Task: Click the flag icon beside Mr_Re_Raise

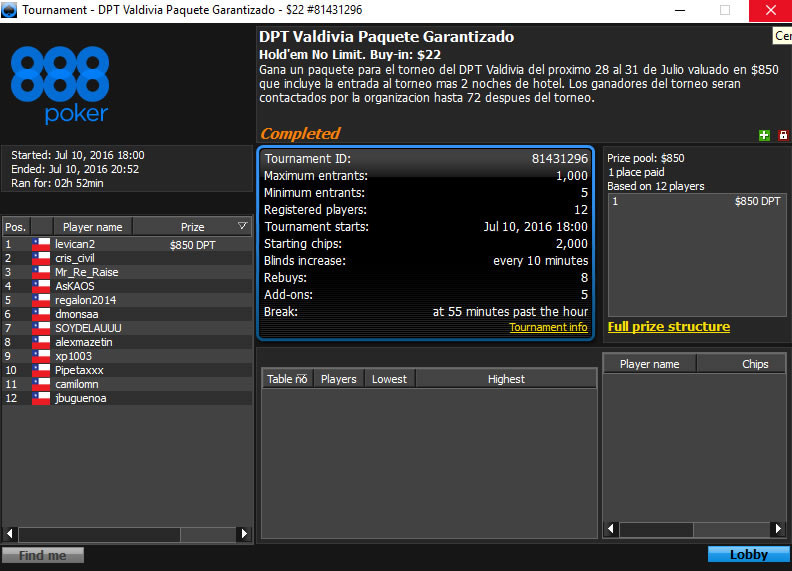Action: click(x=41, y=272)
